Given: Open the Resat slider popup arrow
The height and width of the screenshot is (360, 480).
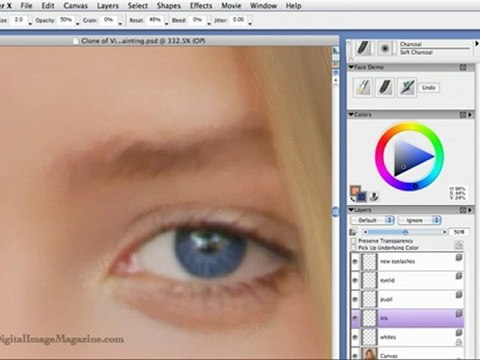Looking at the screenshot, I should 166,23.
